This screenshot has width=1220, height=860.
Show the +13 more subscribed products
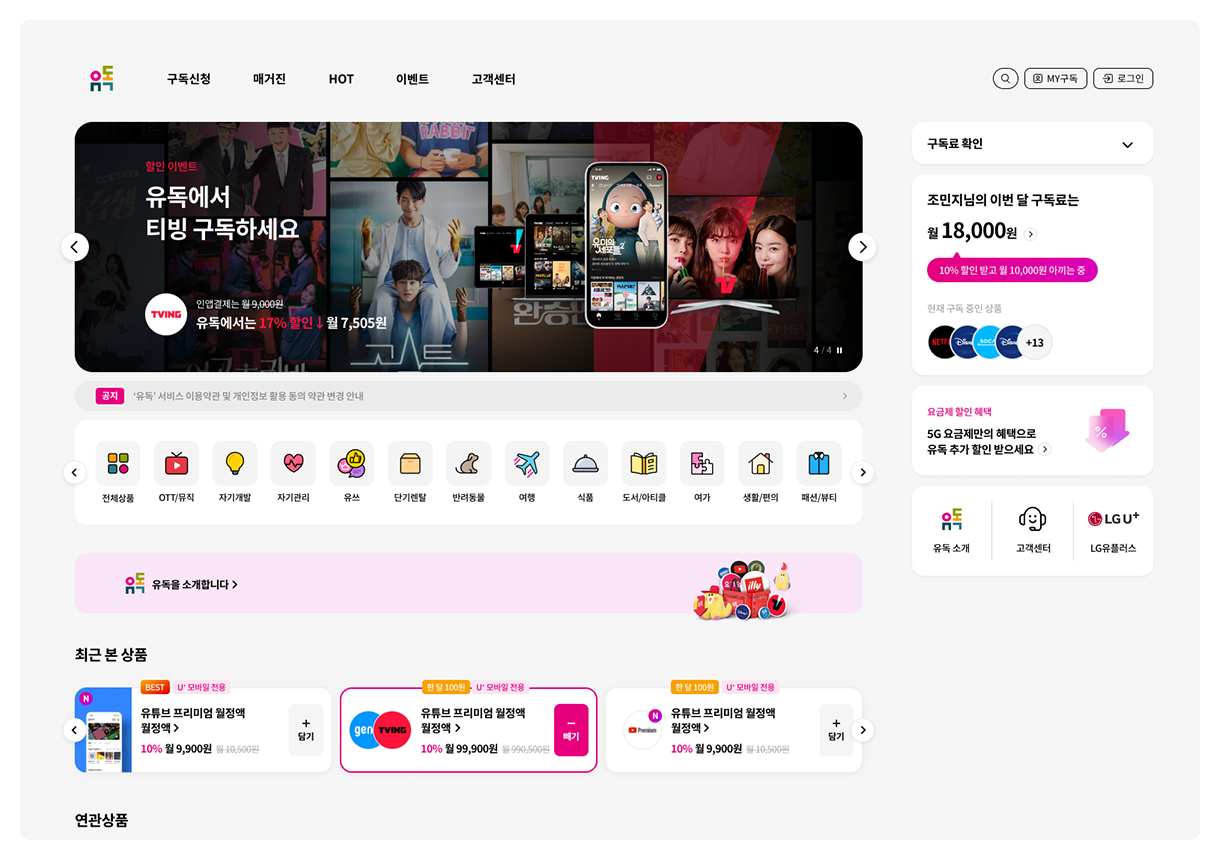(1035, 342)
